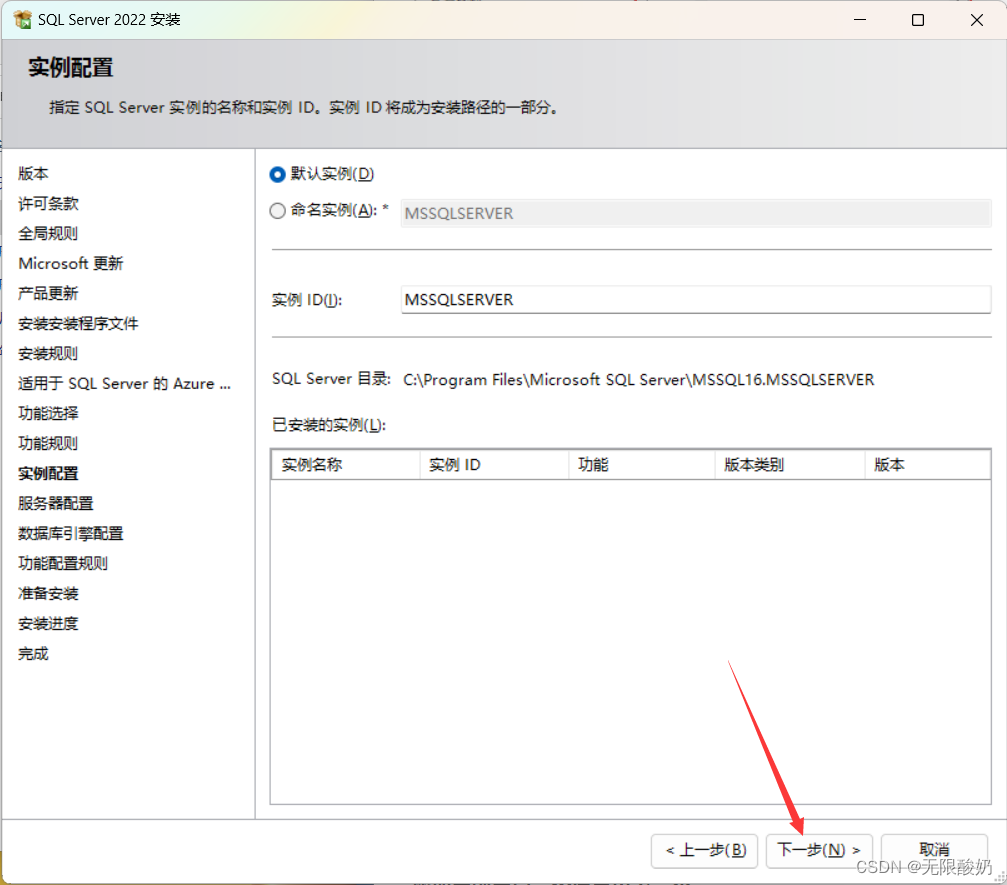Click the 下一步(N) button
The width and height of the screenshot is (1007, 885).
(819, 850)
